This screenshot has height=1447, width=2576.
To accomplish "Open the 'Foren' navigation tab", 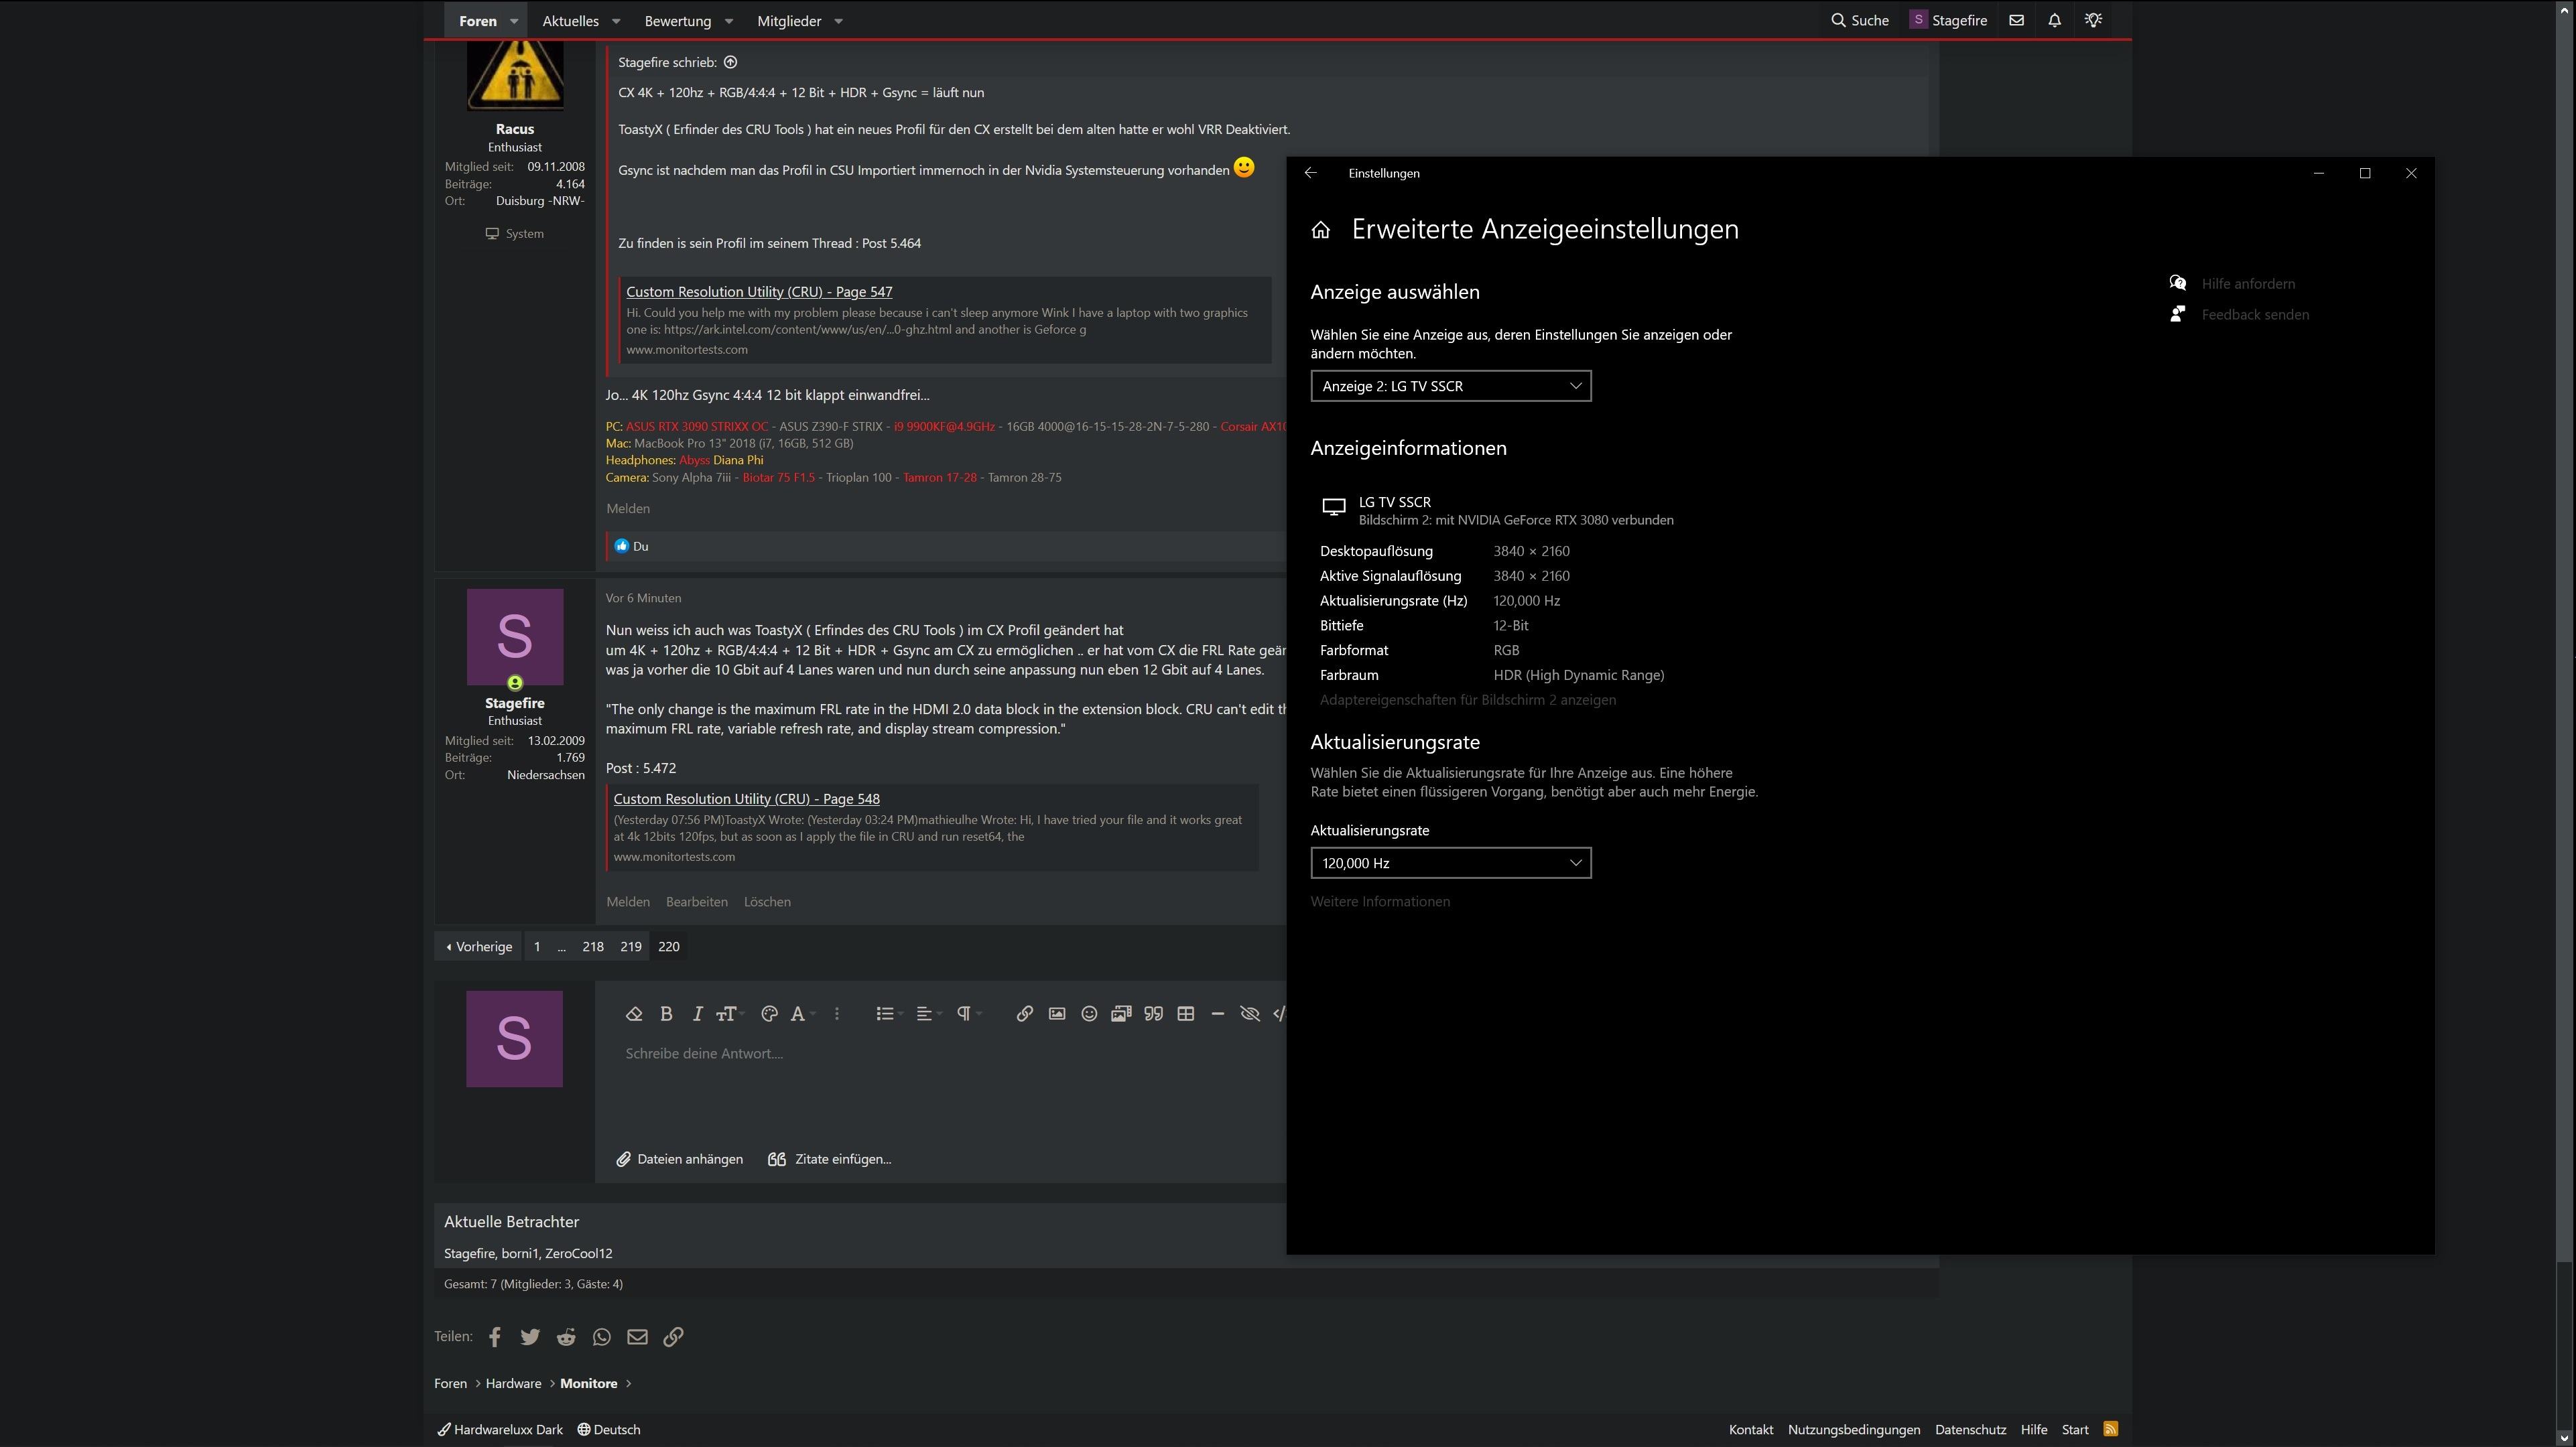I will 478,21.
